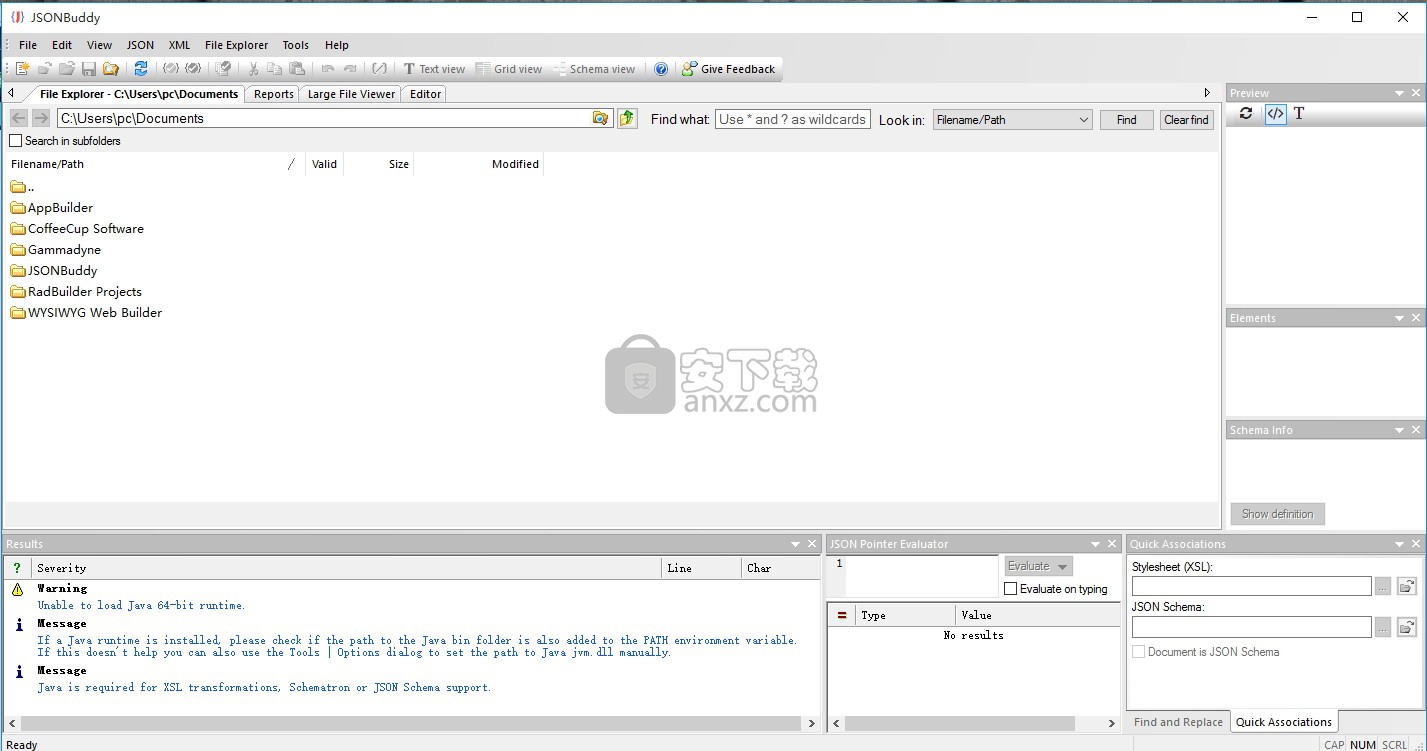
Task: Select the WYSIWYG Web Builder folder
Action: 86,312
